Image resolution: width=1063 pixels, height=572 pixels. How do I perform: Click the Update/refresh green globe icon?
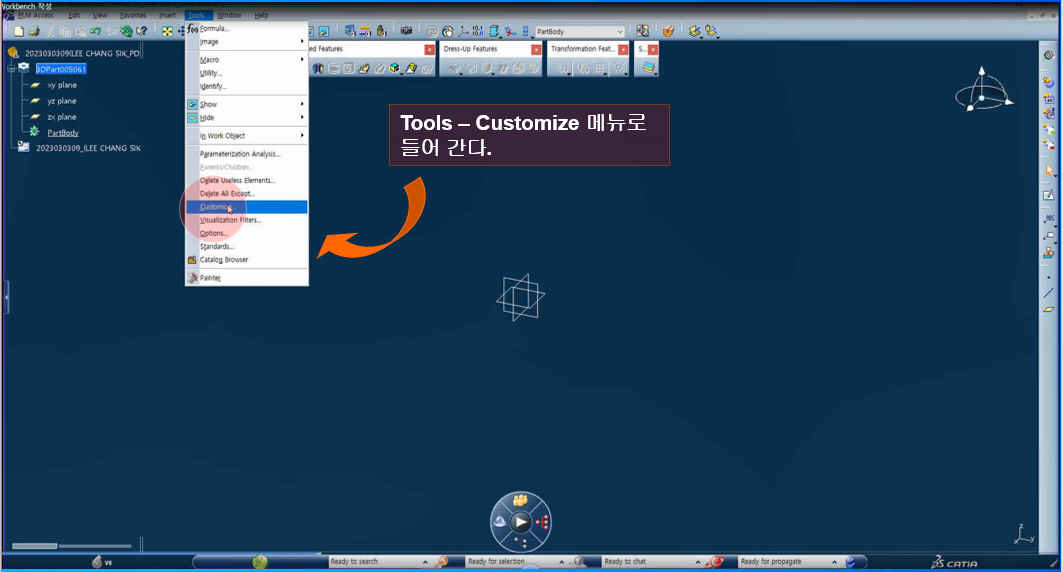tap(126, 31)
